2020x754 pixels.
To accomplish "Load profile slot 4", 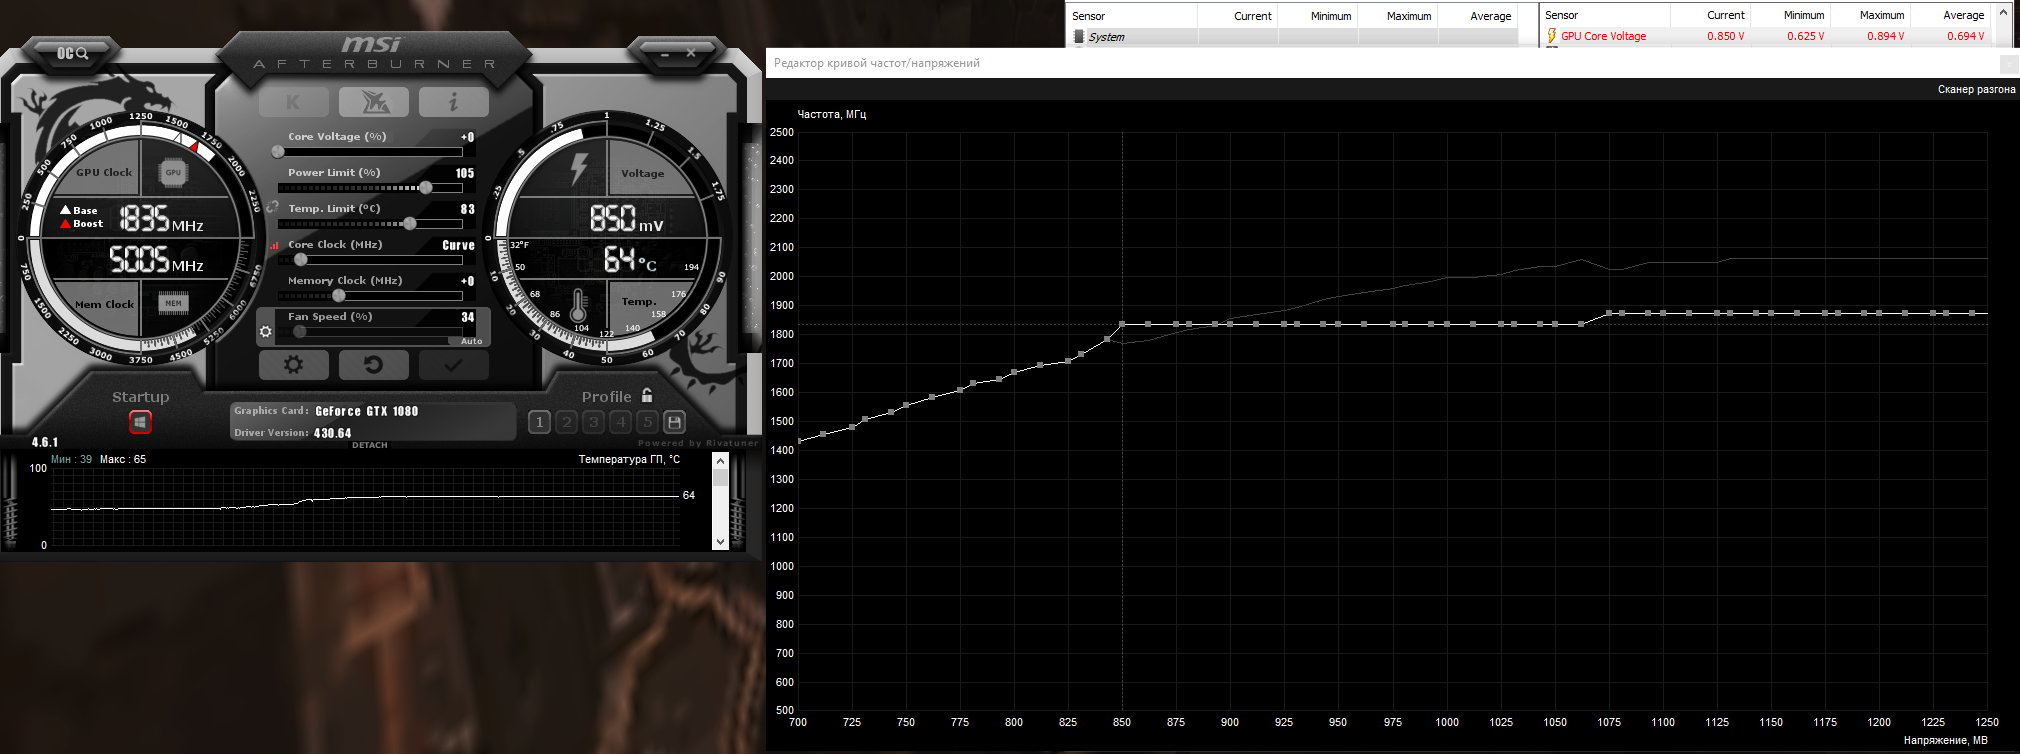I will tap(621, 422).
